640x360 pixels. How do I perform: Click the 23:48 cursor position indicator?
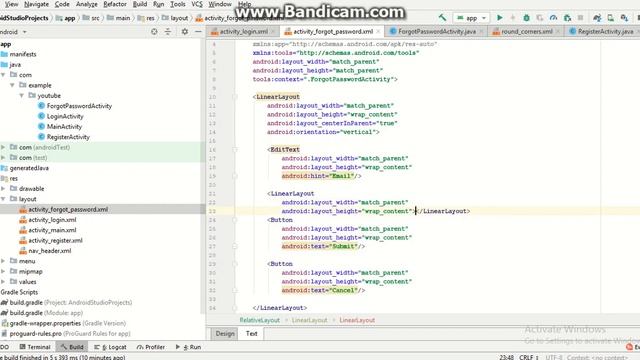507,357
